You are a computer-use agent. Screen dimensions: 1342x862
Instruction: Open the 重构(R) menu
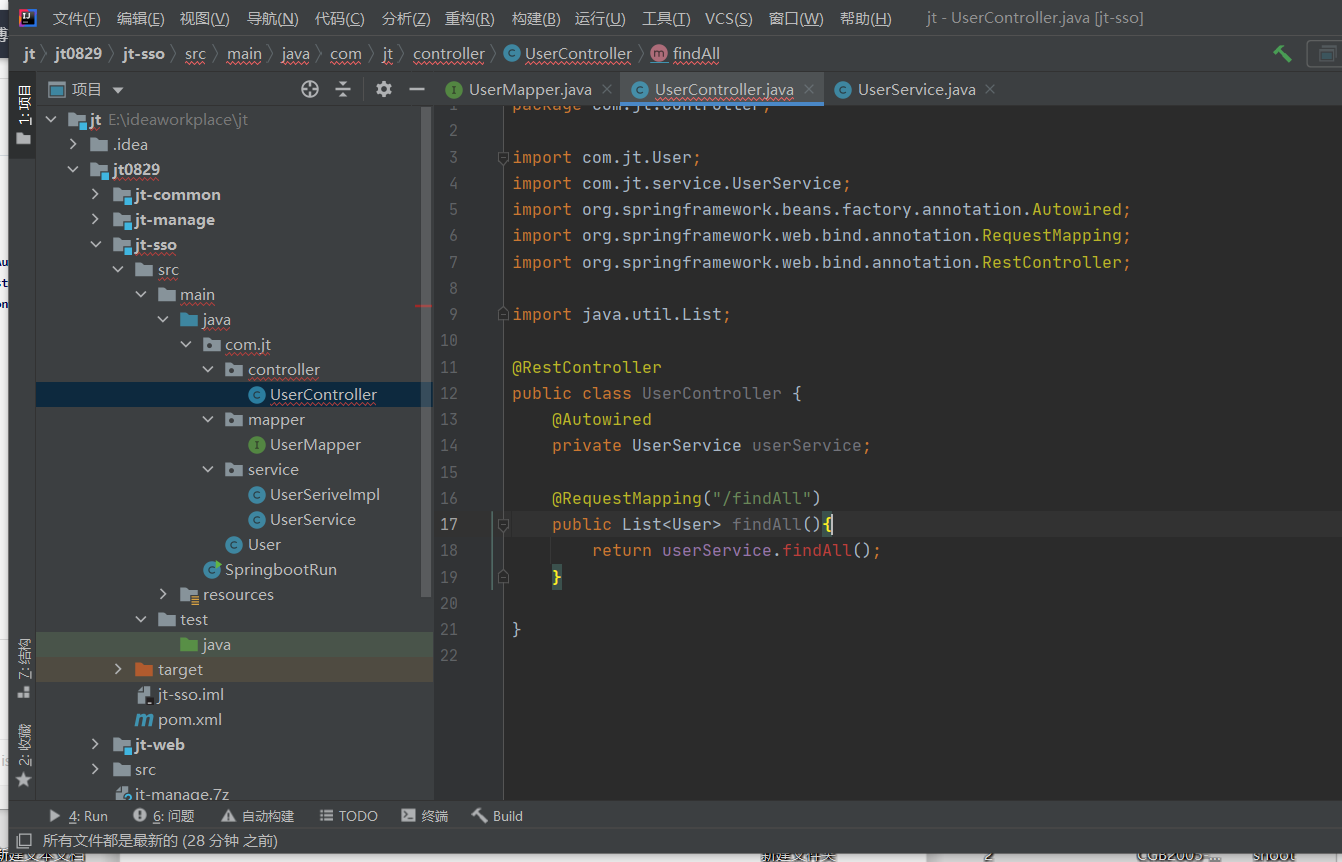click(470, 18)
